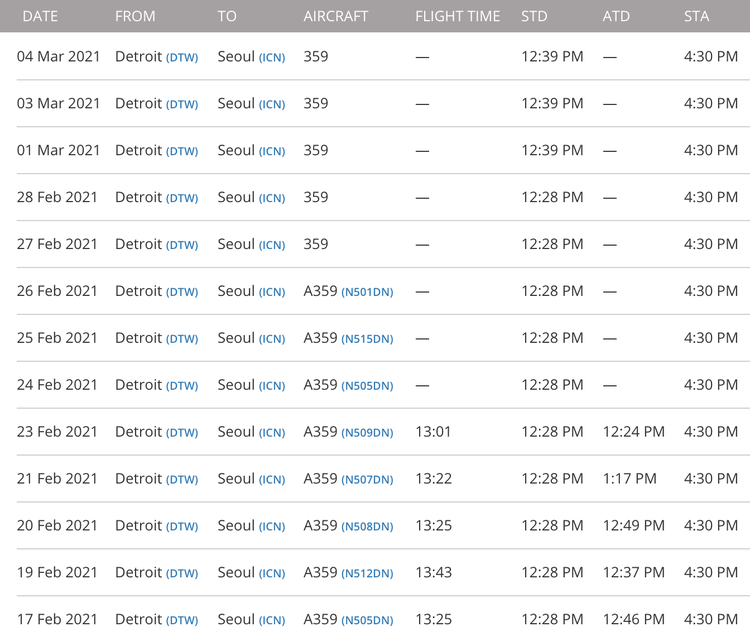Click DTW link in 28 Feb 2021 row
Image resolution: width=750 pixels, height=641 pixels.
(x=182, y=199)
